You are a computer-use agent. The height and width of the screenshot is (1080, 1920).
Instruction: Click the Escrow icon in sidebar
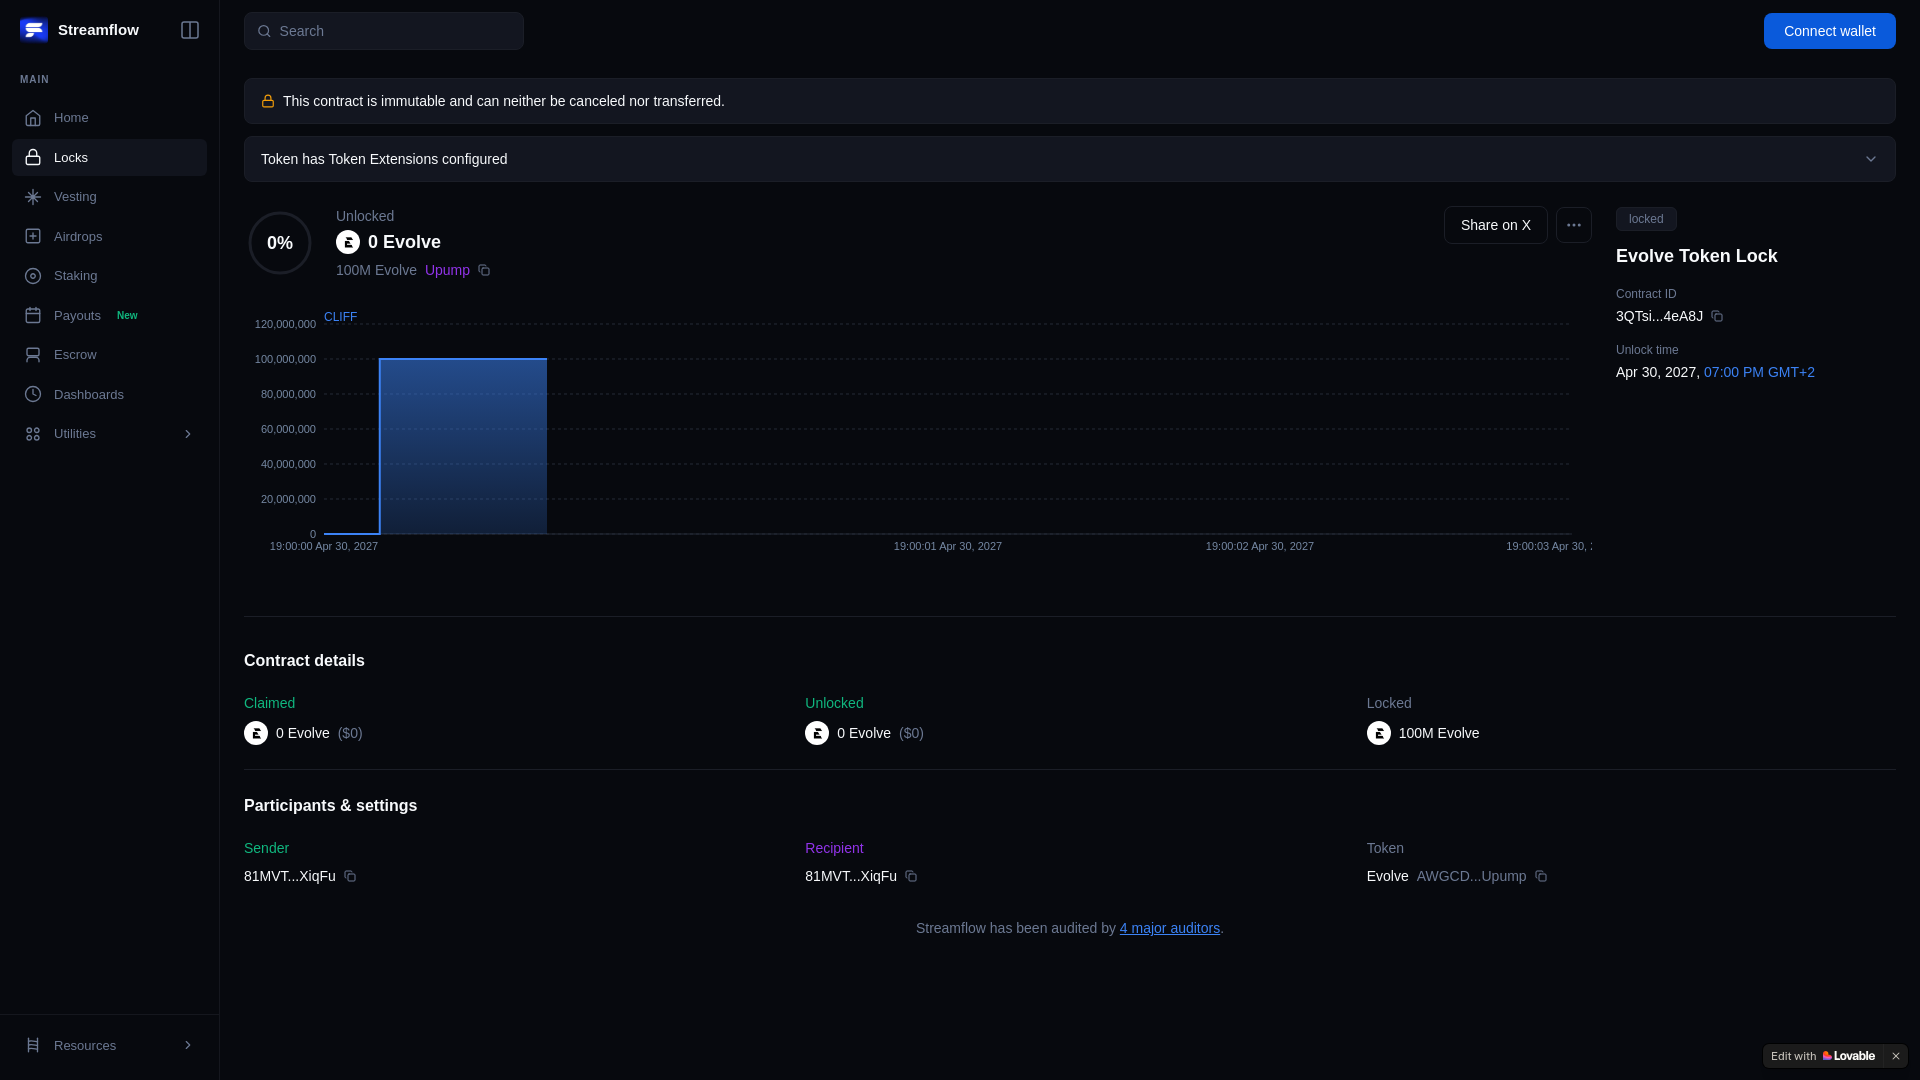[33, 355]
